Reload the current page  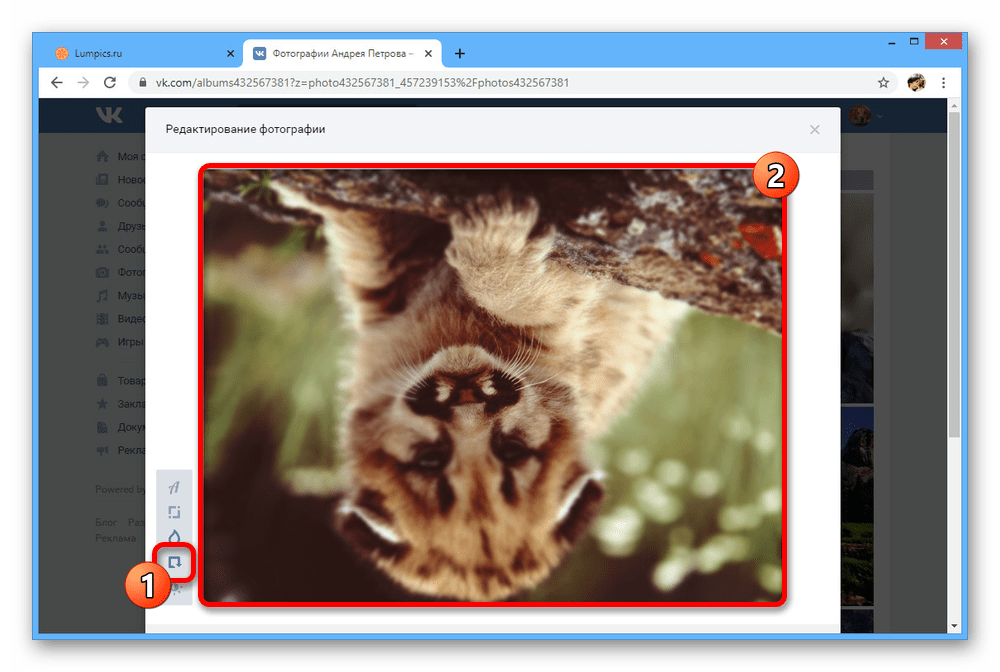coord(110,82)
